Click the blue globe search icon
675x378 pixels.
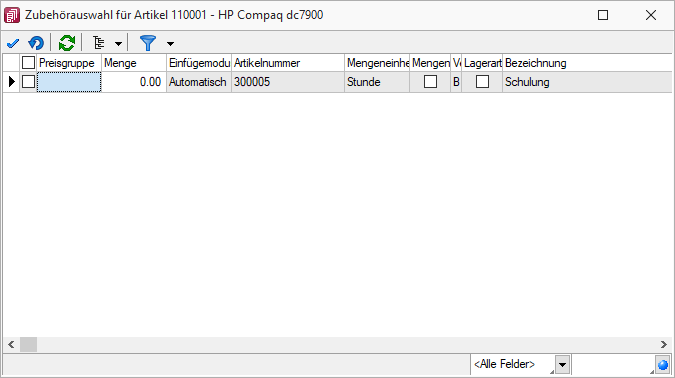[x=663, y=365]
